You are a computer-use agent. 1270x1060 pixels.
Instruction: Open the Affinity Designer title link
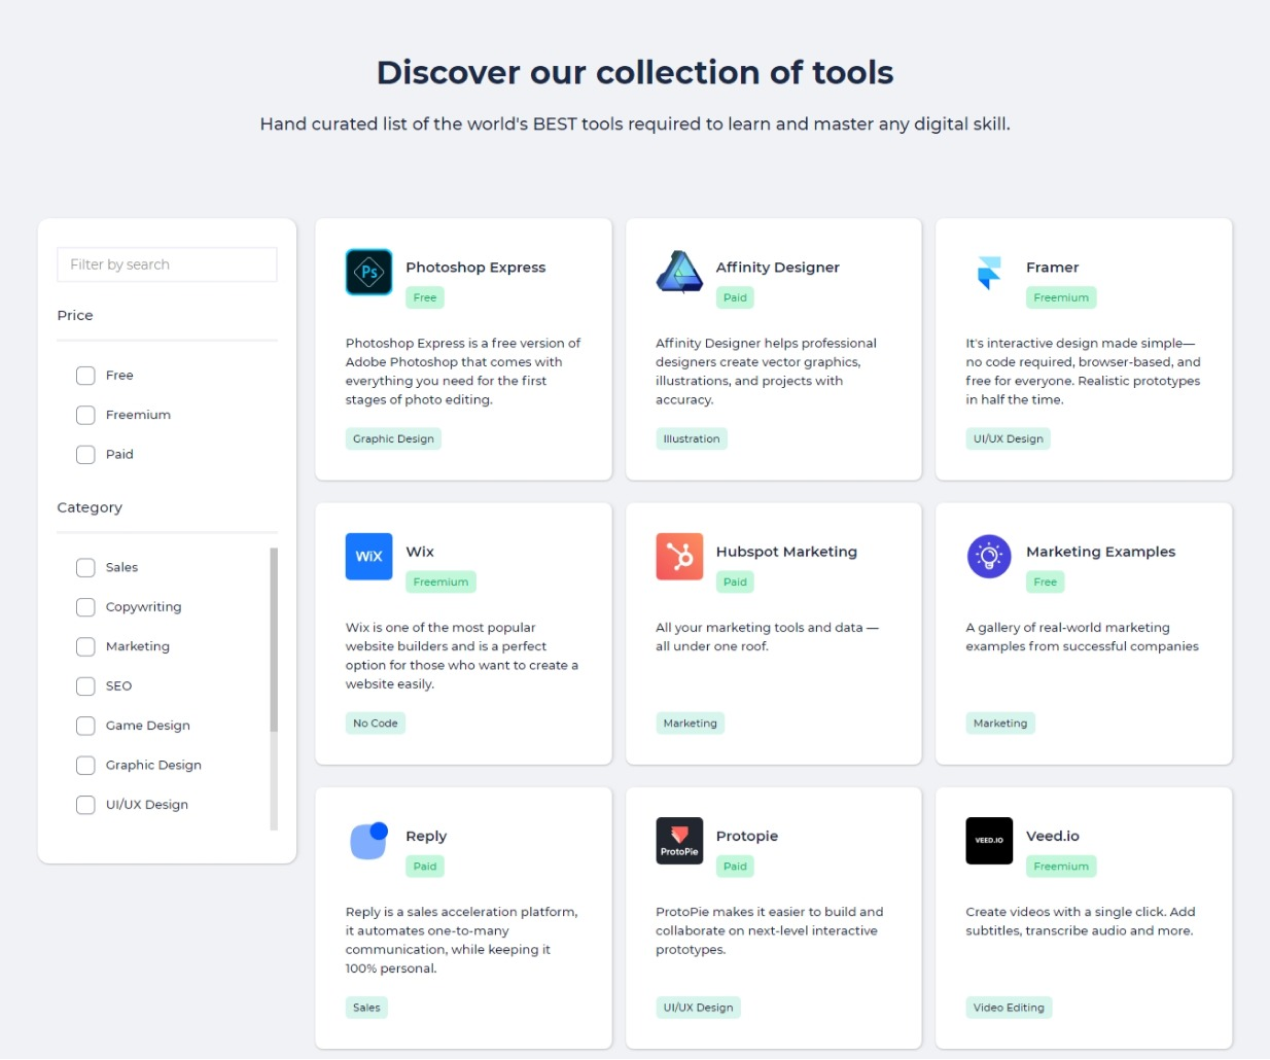tap(777, 267)
